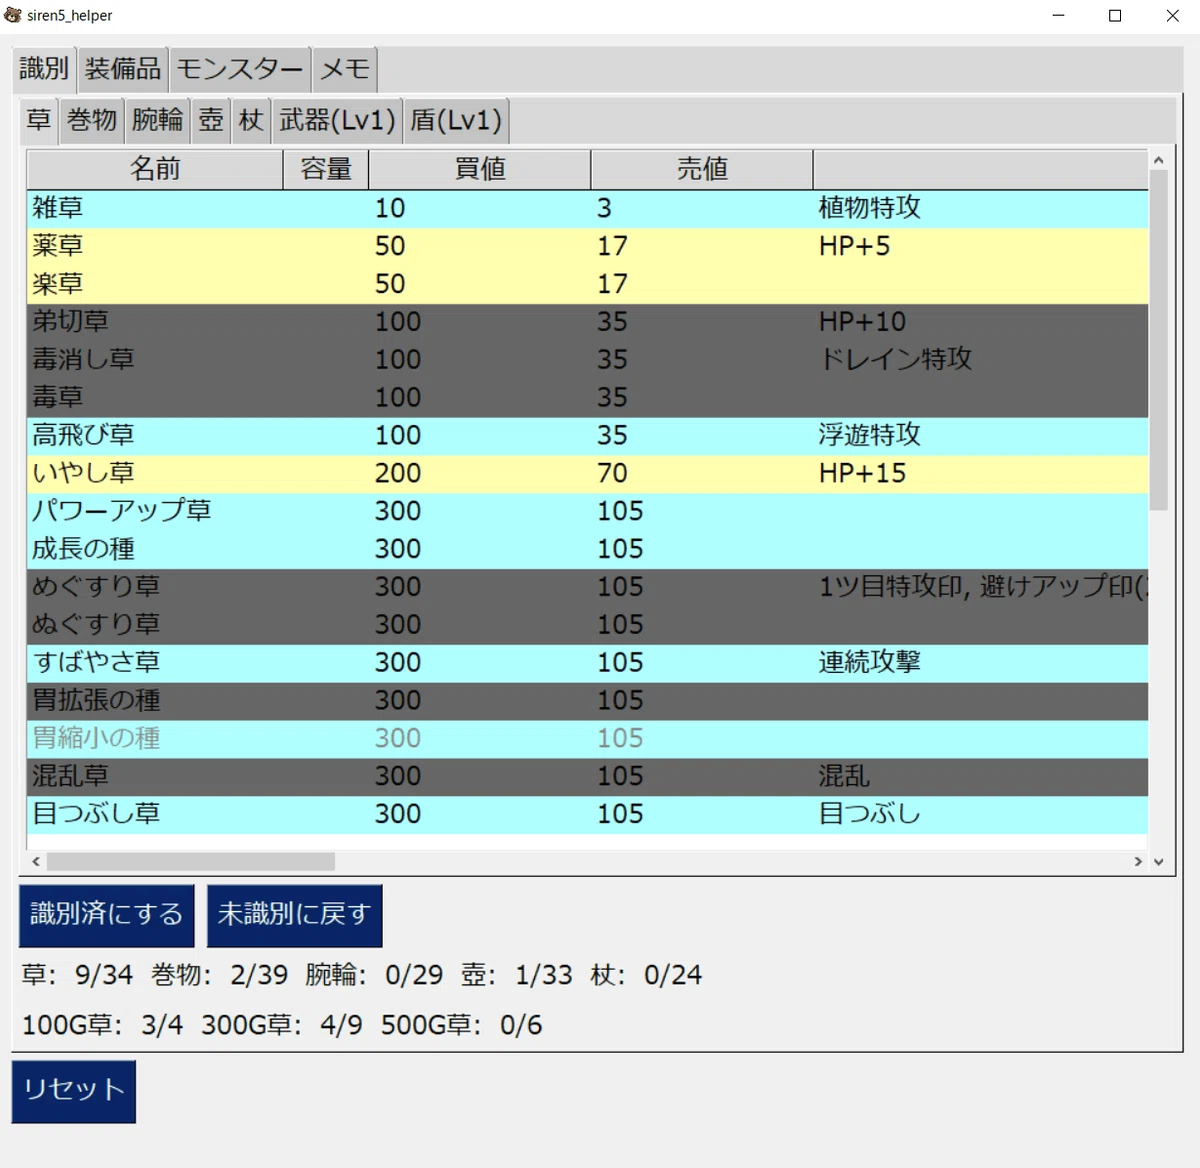Viewport: 1200px width, 1168px height.
Task: Select the 壺 sub-tab
Action: coord(211,121)
